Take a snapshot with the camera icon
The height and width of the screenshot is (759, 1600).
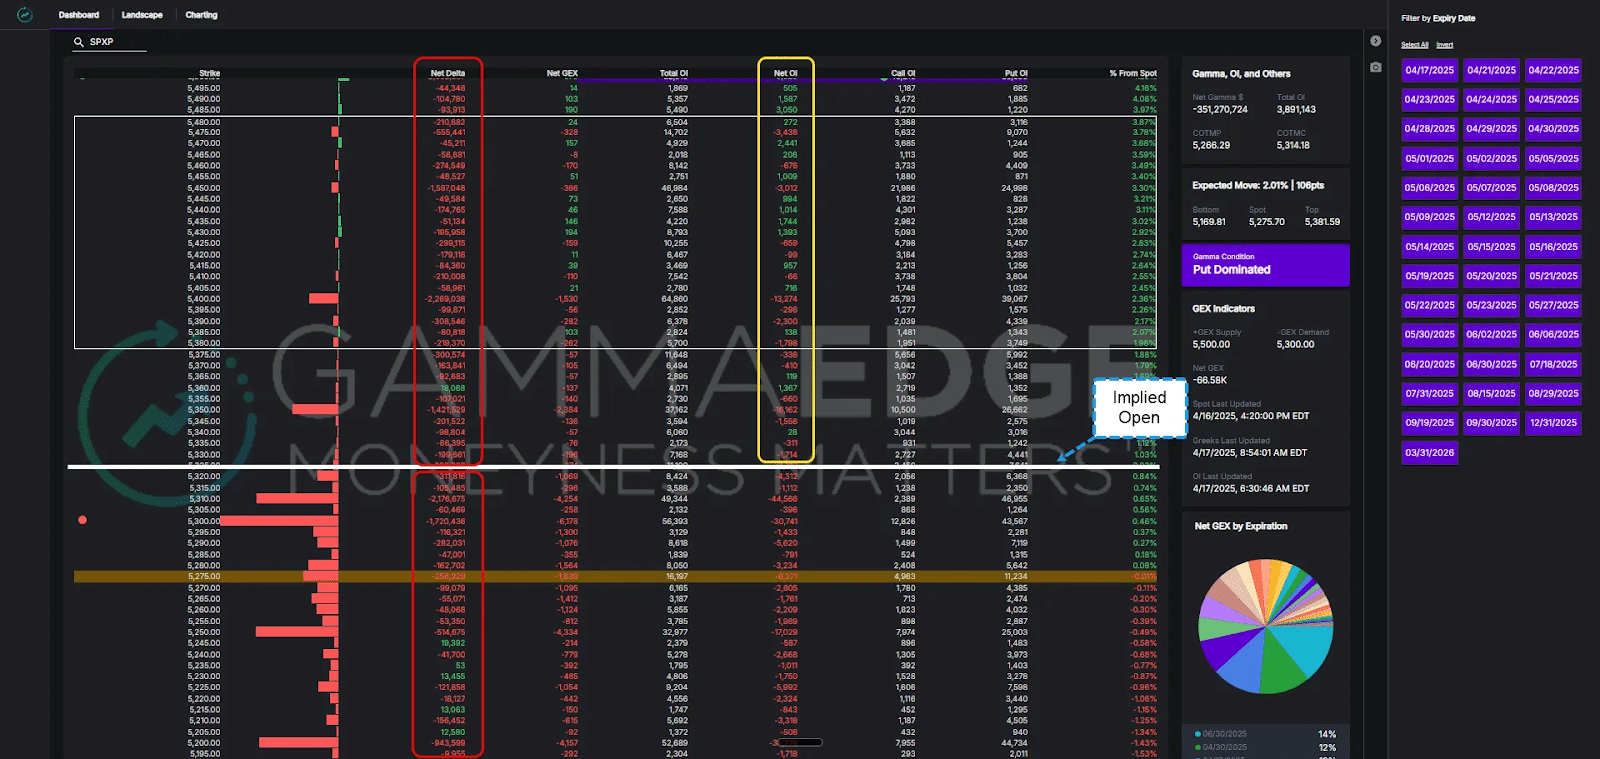(1376, 67)
